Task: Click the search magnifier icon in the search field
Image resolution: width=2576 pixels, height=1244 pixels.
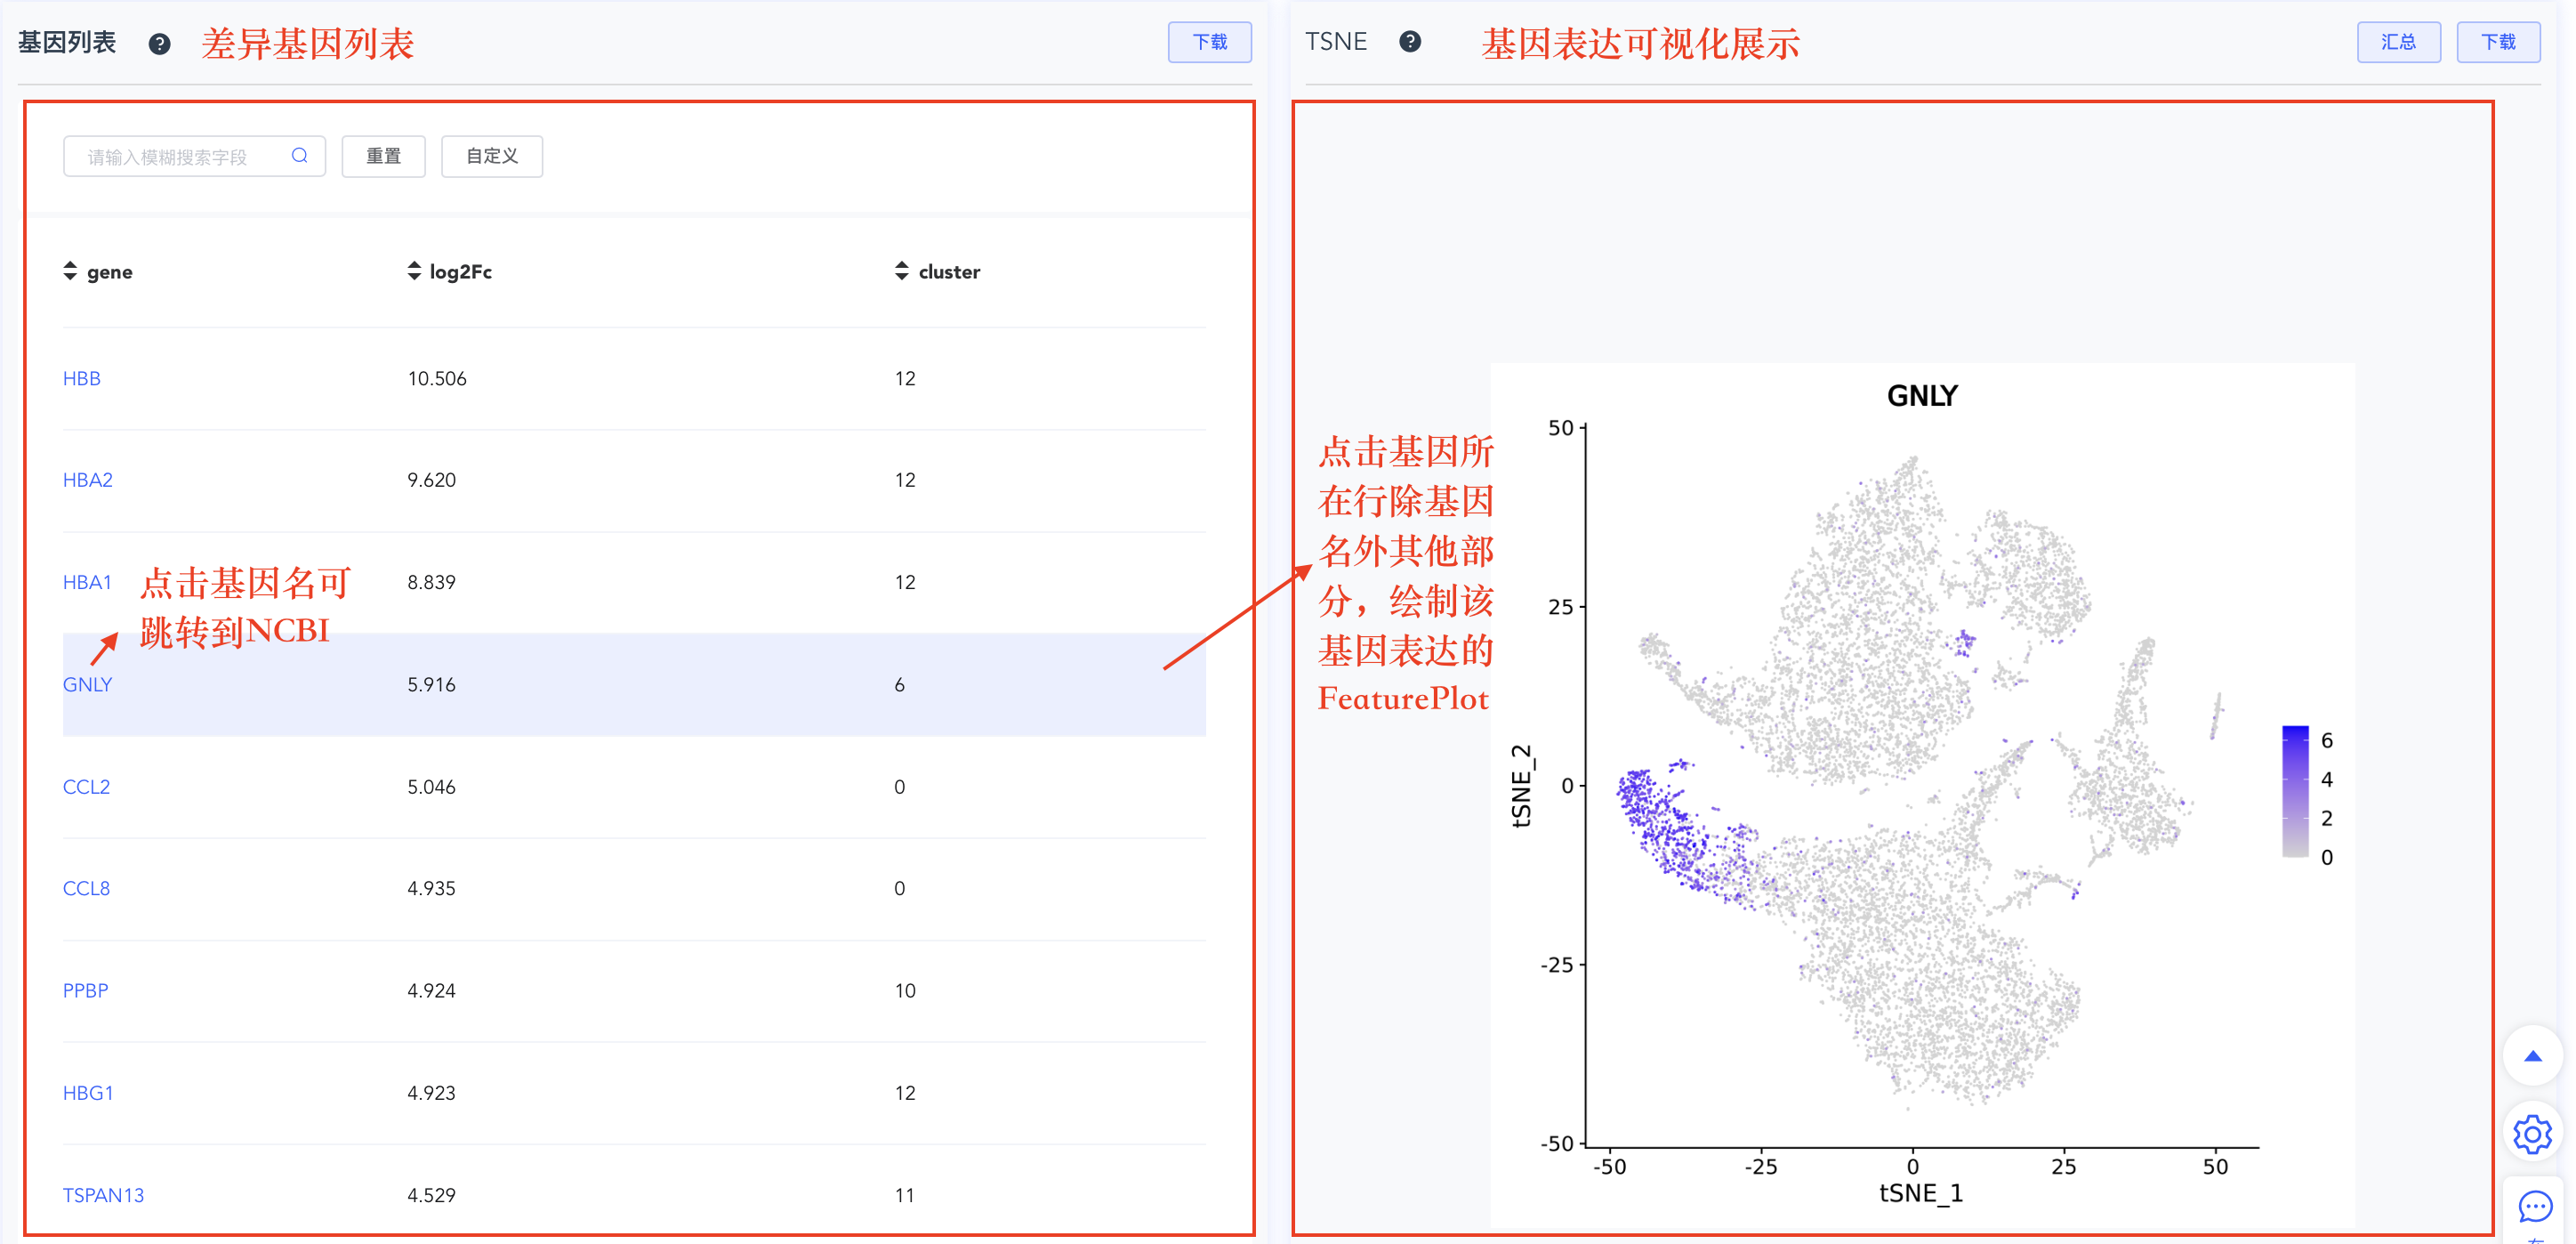Action: point(299,156)
